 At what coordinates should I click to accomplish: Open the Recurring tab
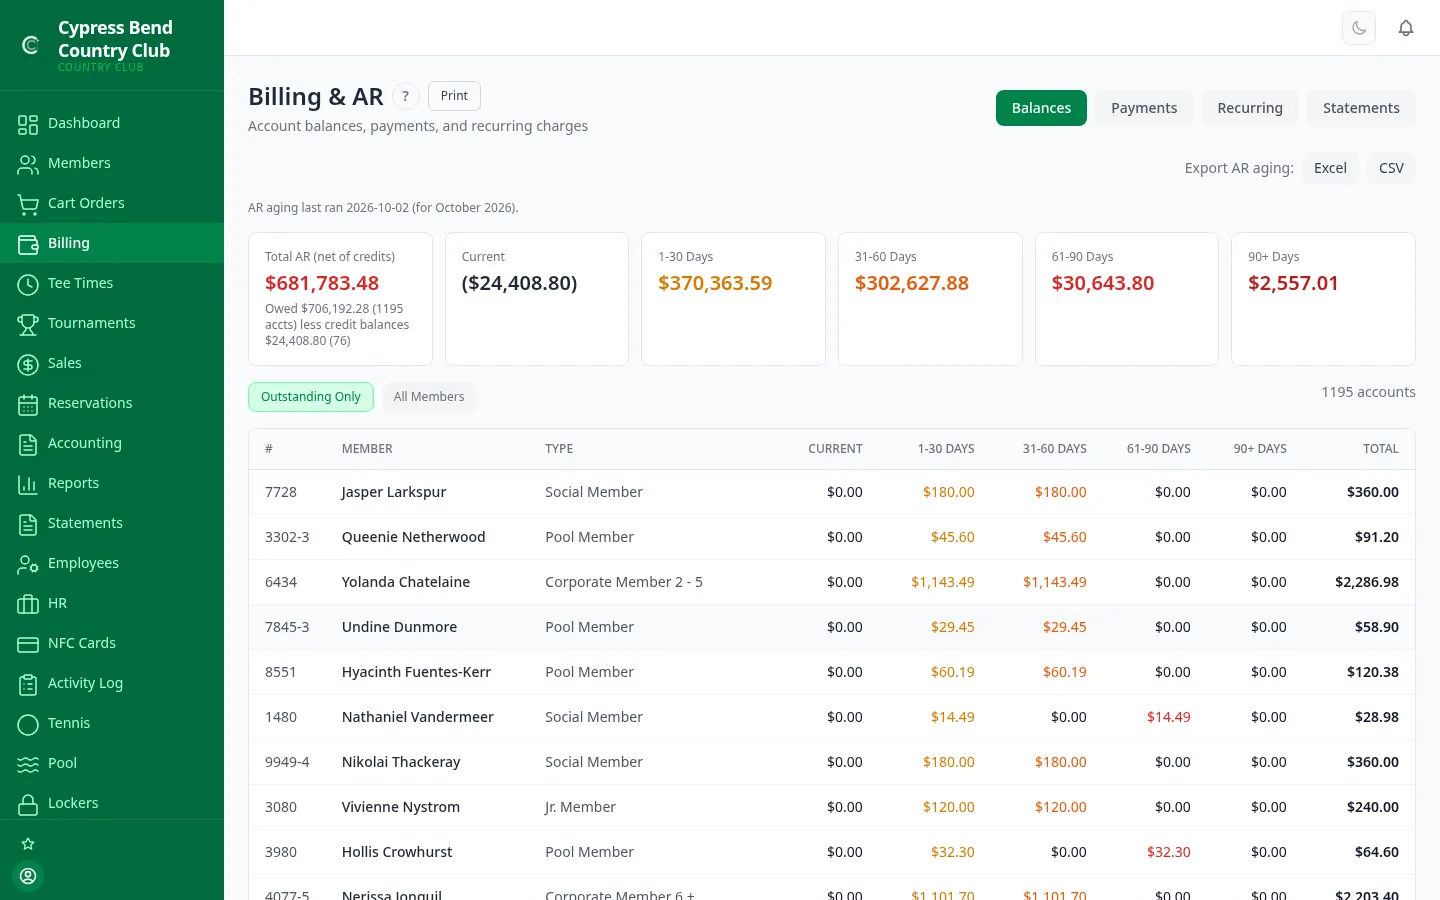(1250, 108)
